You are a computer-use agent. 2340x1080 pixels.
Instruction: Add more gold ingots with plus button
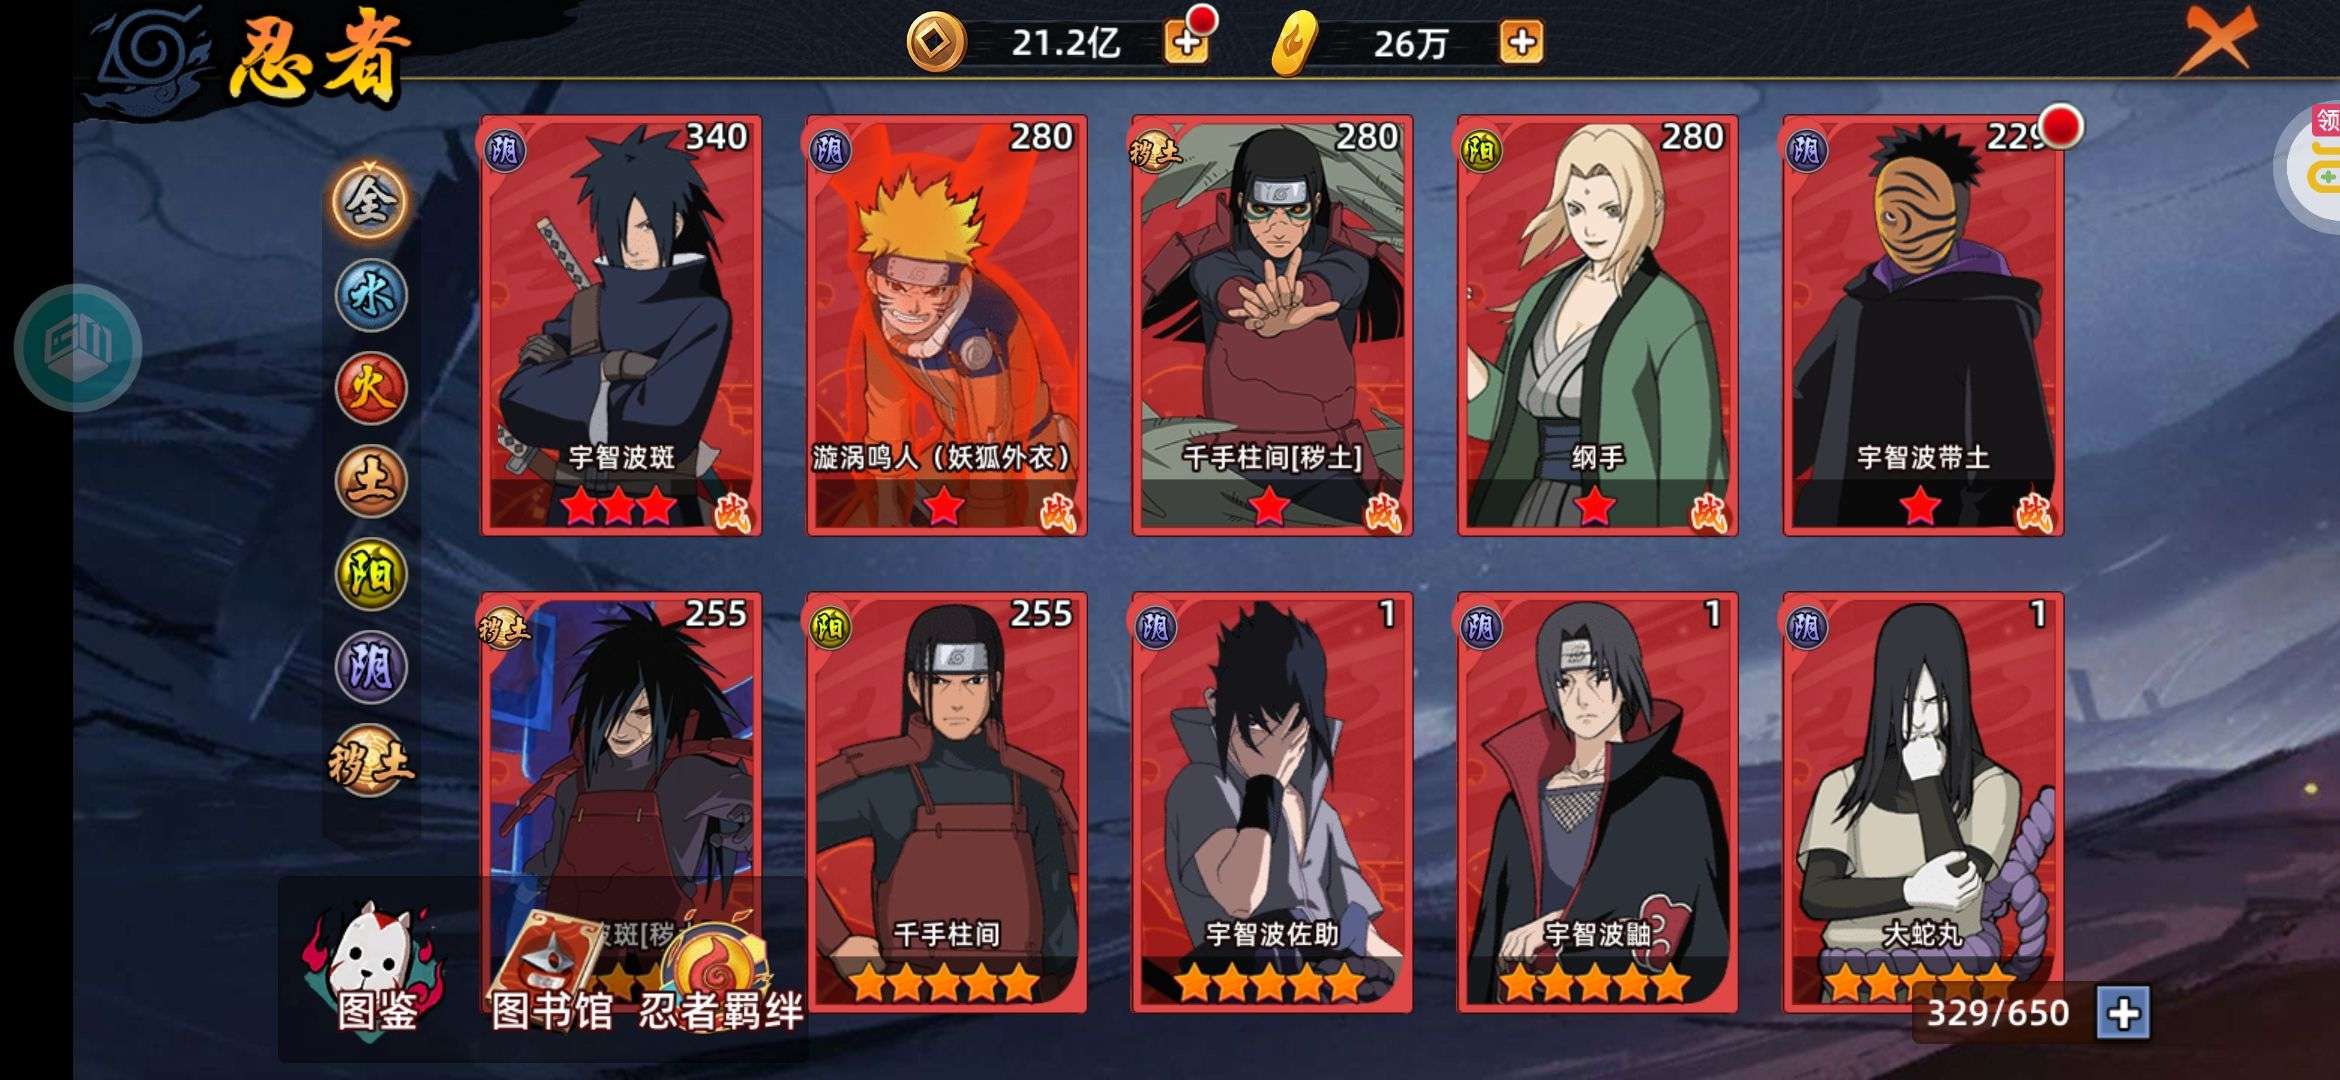(1521, 42)
